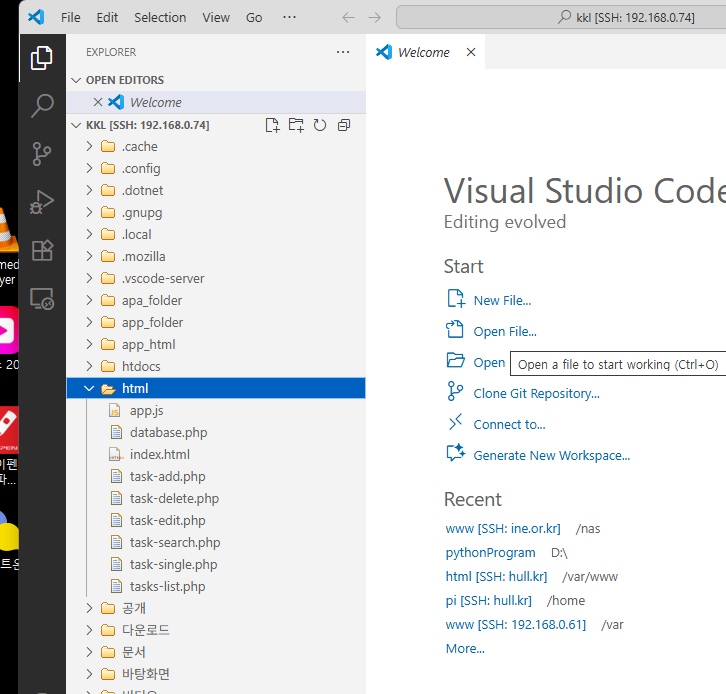
Task: Open database.php in the explorer
Action: 168,432
